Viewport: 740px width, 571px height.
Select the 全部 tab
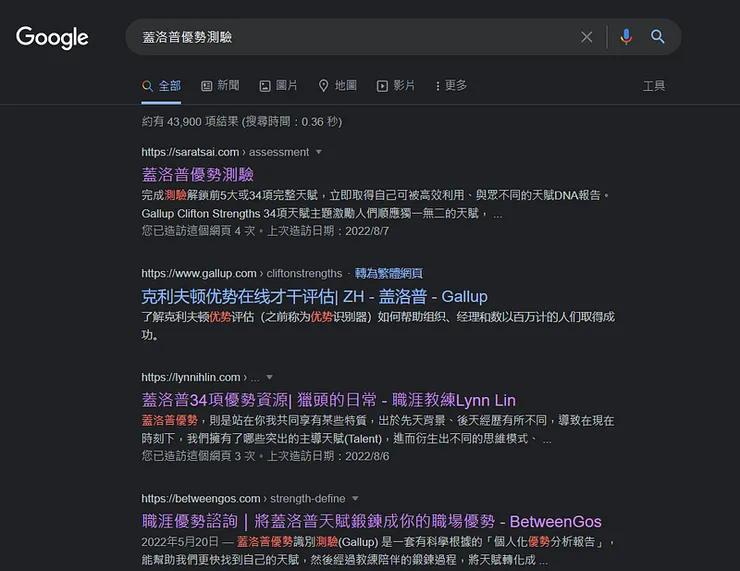161,86
